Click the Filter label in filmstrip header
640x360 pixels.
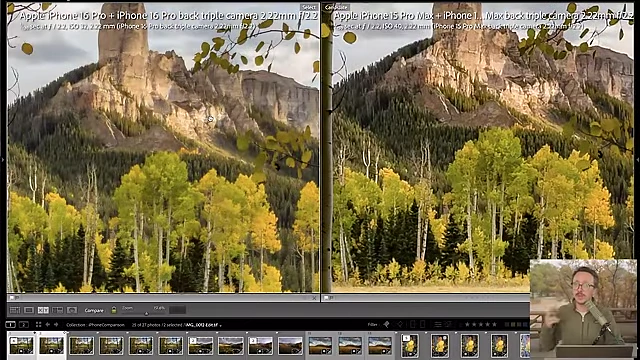[373, 324]
